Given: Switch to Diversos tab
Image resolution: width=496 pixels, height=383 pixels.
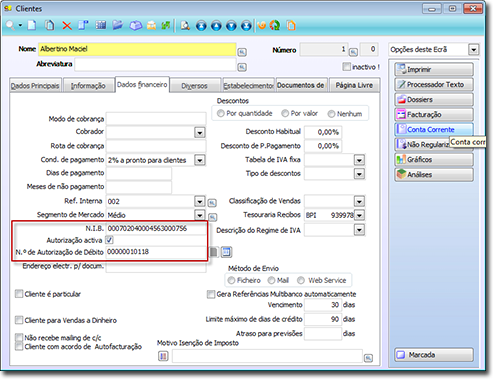Looking at the screenshot, I should click(194, 86).
